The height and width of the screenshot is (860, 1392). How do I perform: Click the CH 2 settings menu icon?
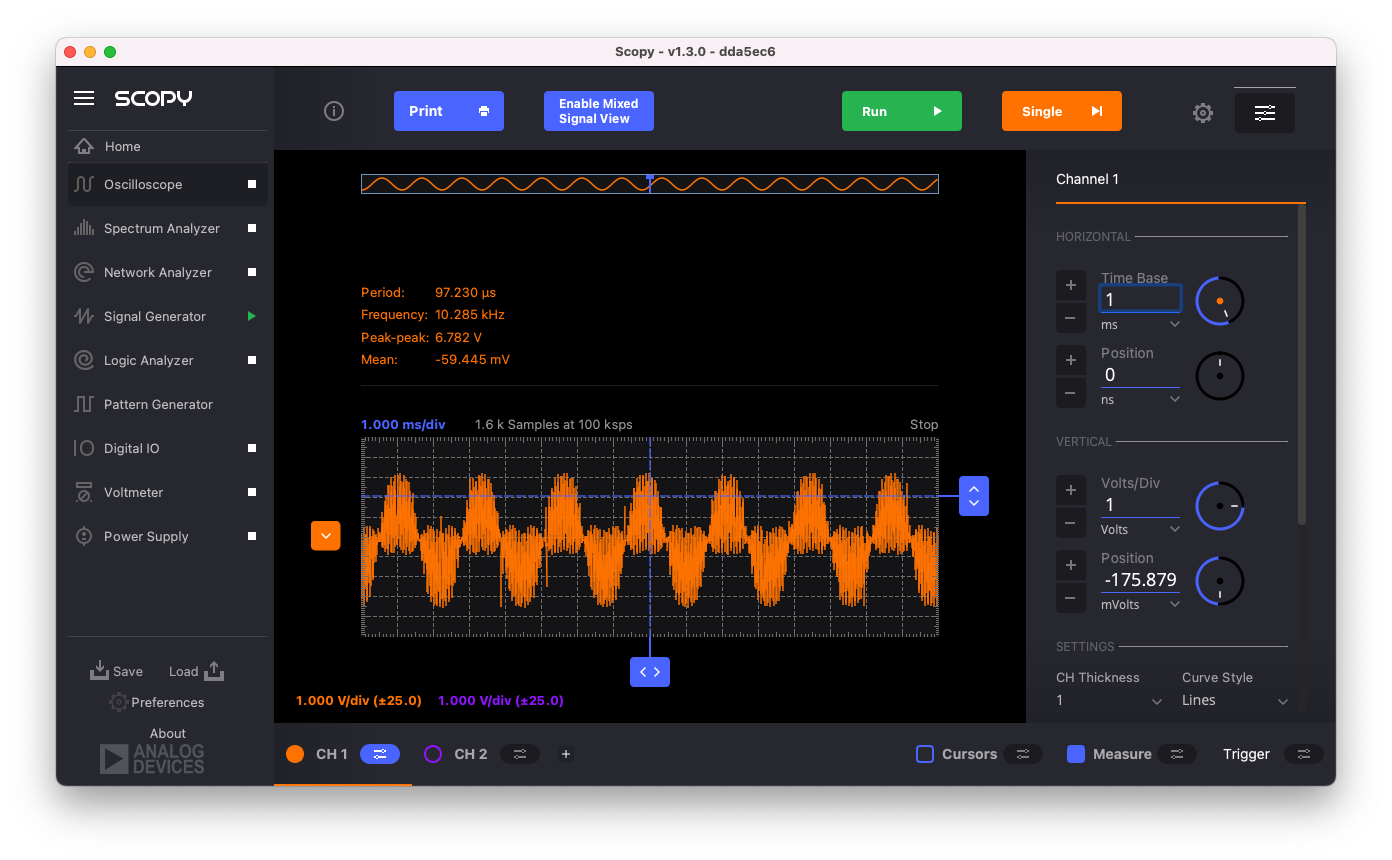tap(520, 754)
